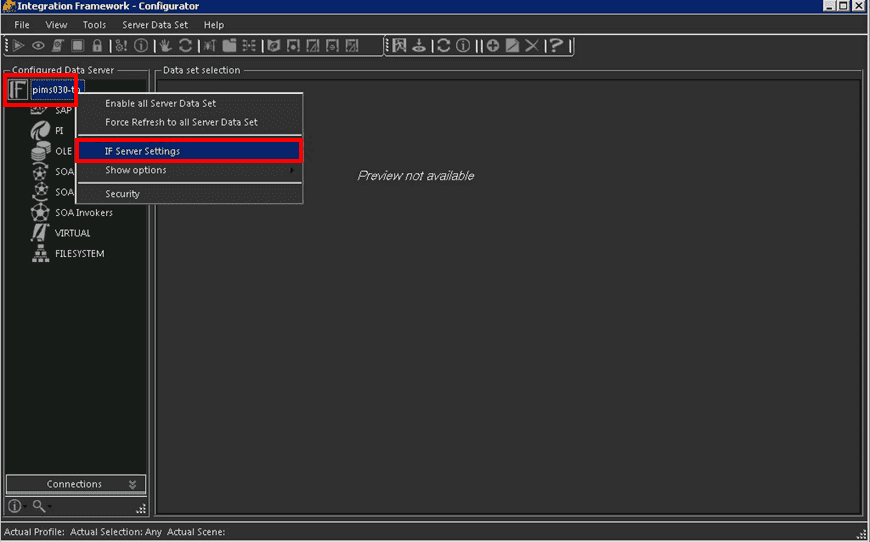Click the plus add icon in the toolbar

[492, 45]
